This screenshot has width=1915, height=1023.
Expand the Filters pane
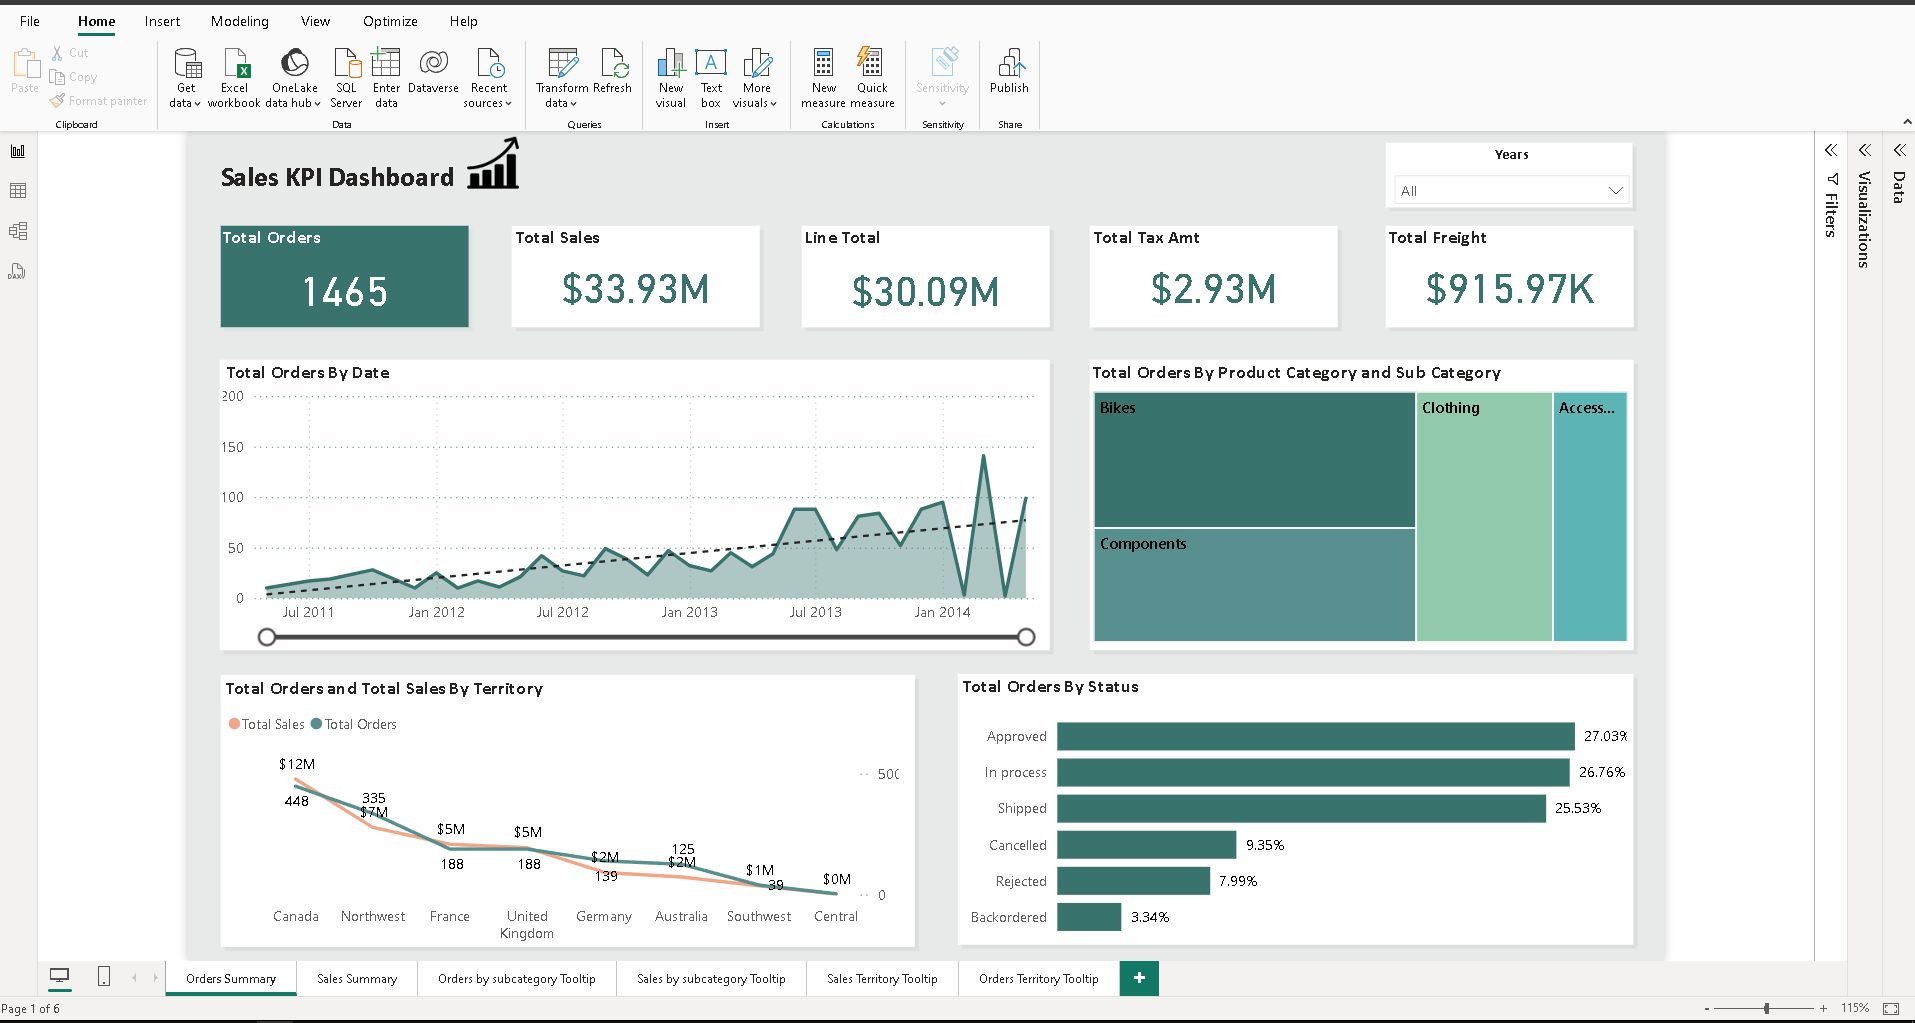(1830, 150)
